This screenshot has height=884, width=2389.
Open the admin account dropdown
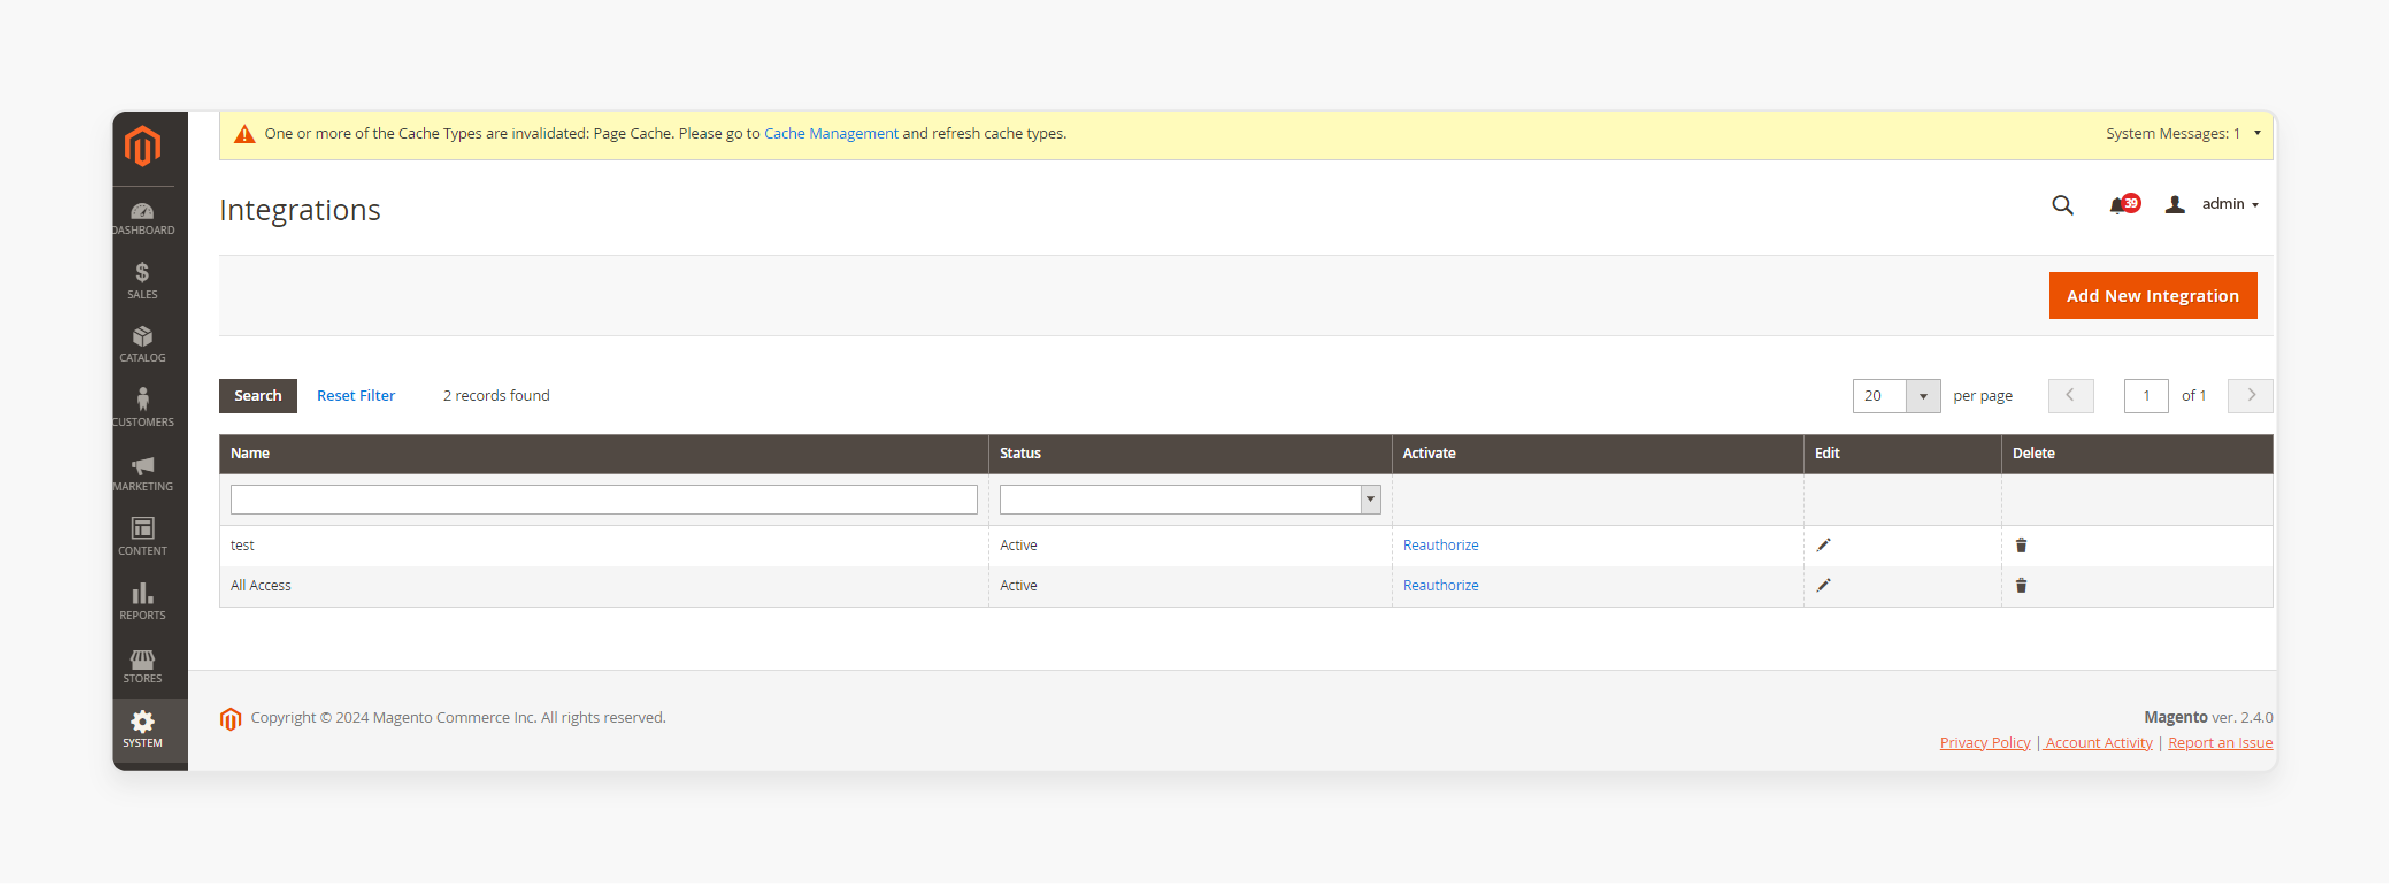[x=2213, y=204]
